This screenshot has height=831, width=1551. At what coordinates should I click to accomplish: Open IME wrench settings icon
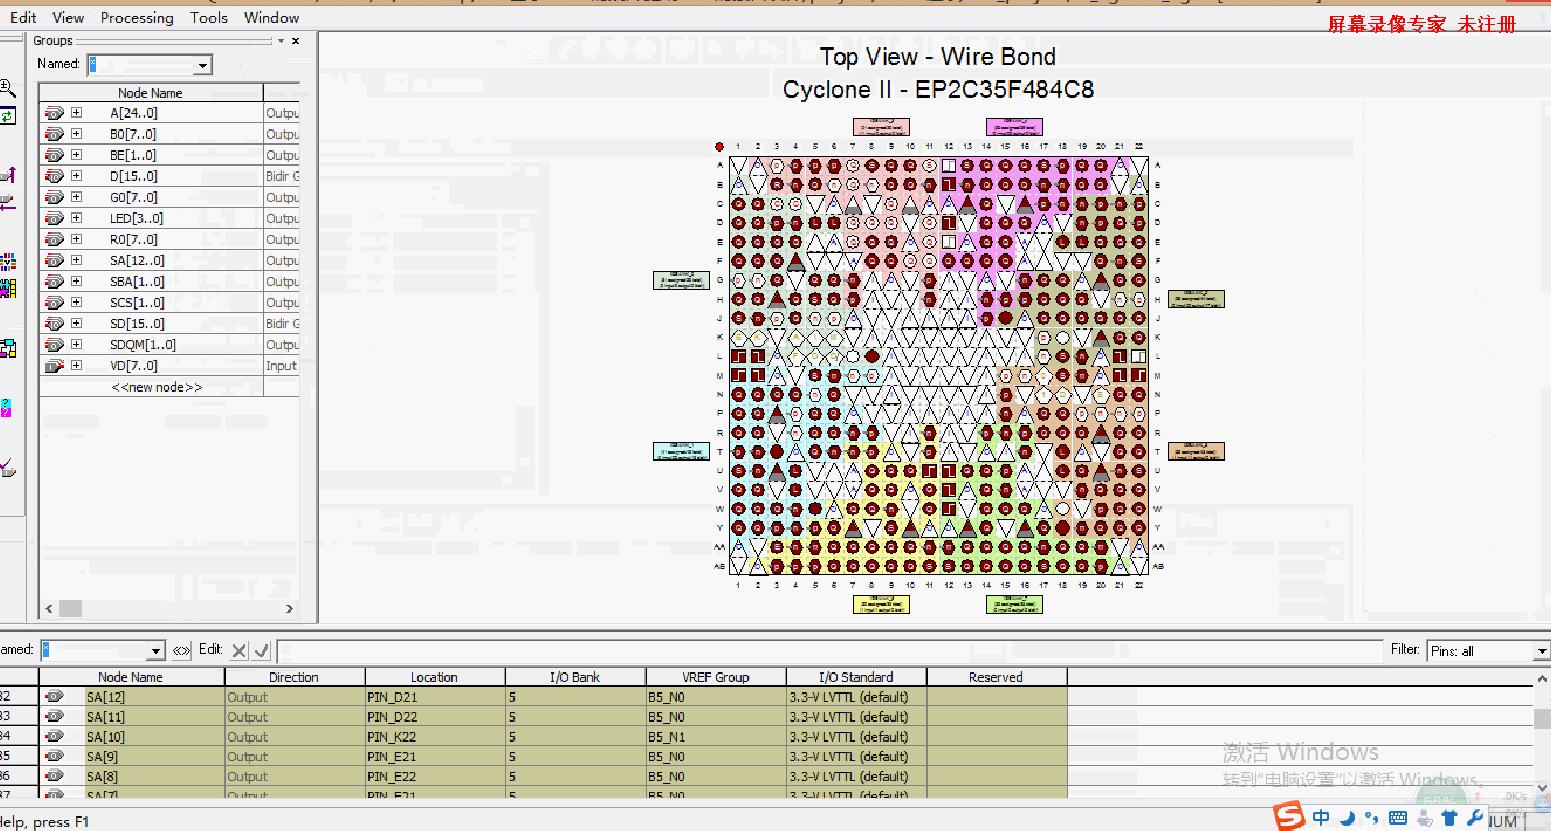coord(1474,819)
